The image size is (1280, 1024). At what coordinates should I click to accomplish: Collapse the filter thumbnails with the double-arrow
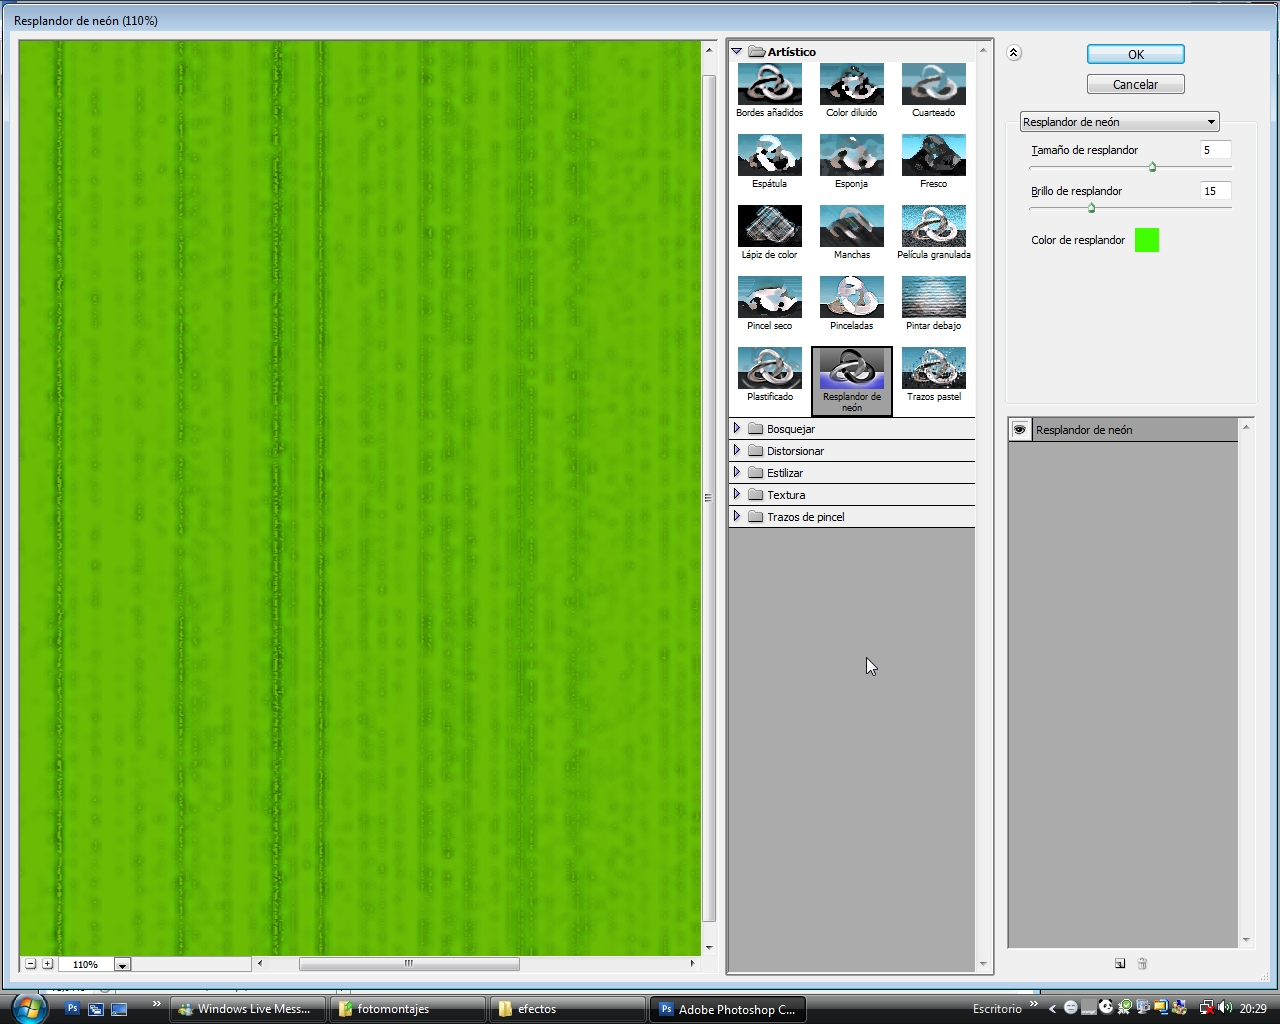click(x=1013, y=52)
